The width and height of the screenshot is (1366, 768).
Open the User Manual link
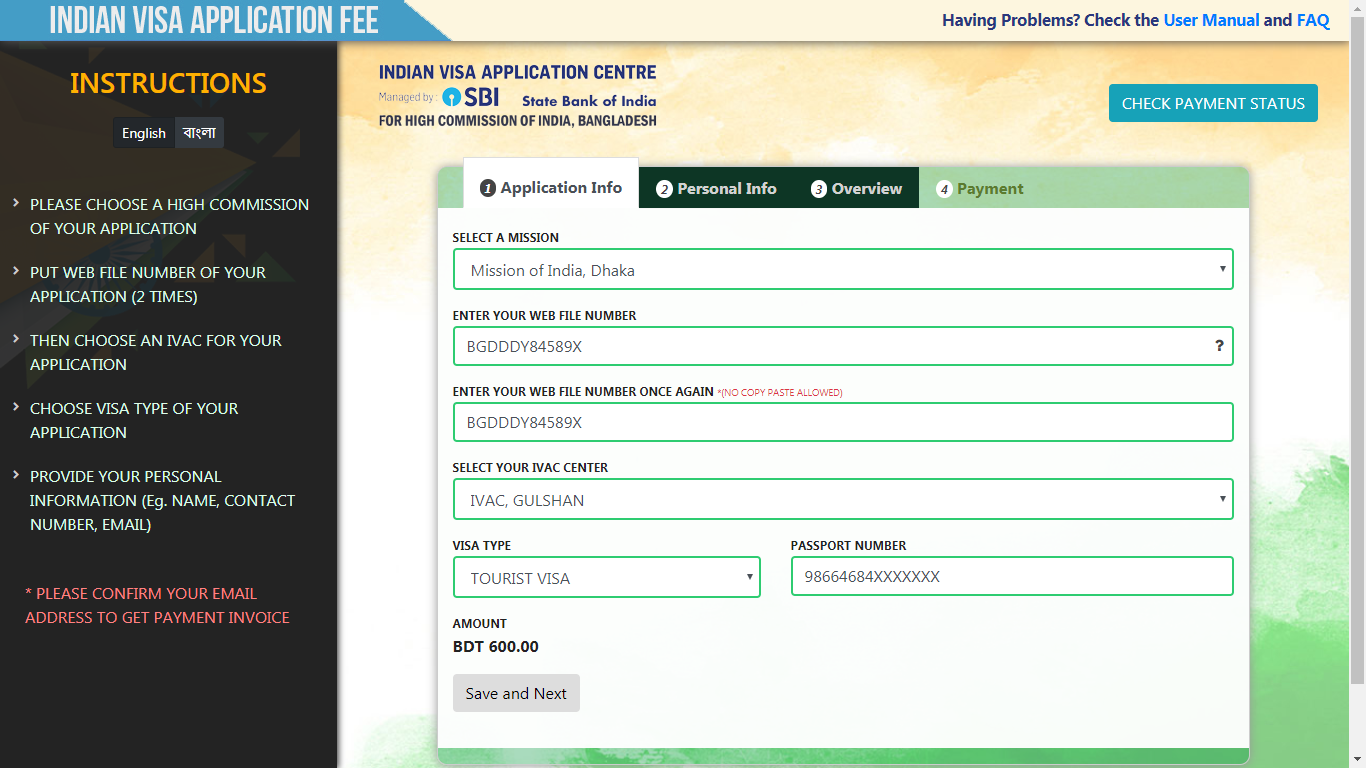1211,19
